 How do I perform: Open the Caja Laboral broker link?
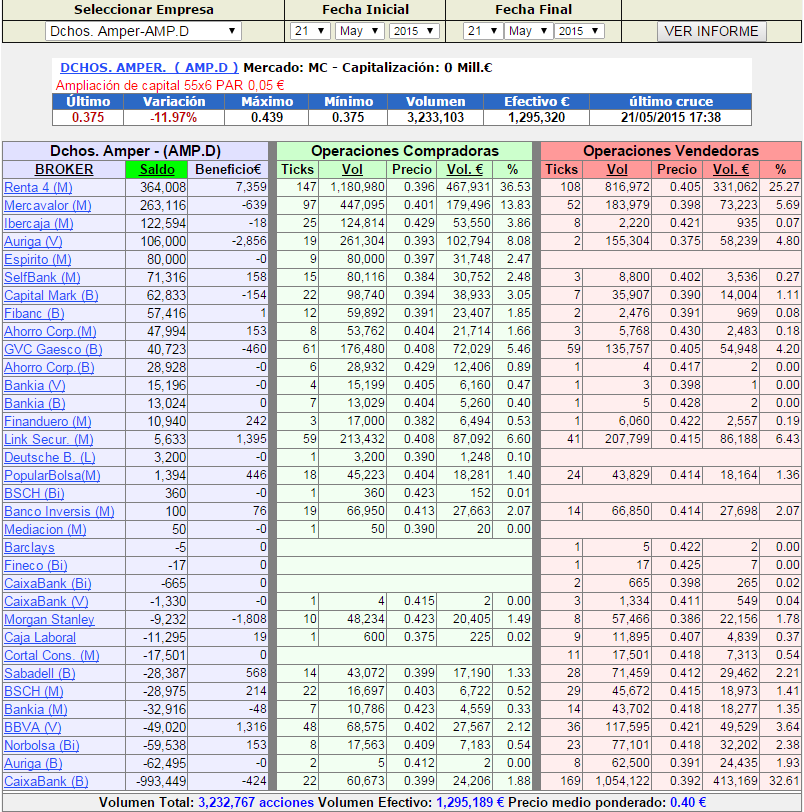click(40, 637)
